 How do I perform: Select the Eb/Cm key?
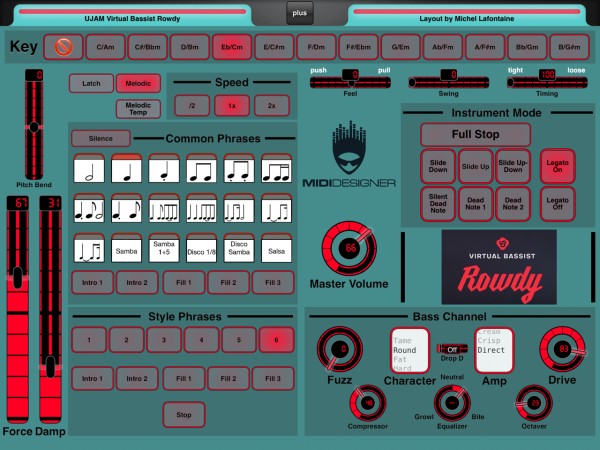[x=232, y=47]
